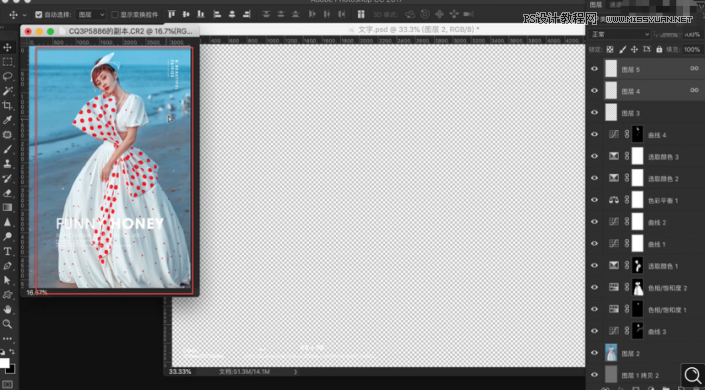Select the Type tool
This screenshot has width=705, height=390.
(8, 251)
